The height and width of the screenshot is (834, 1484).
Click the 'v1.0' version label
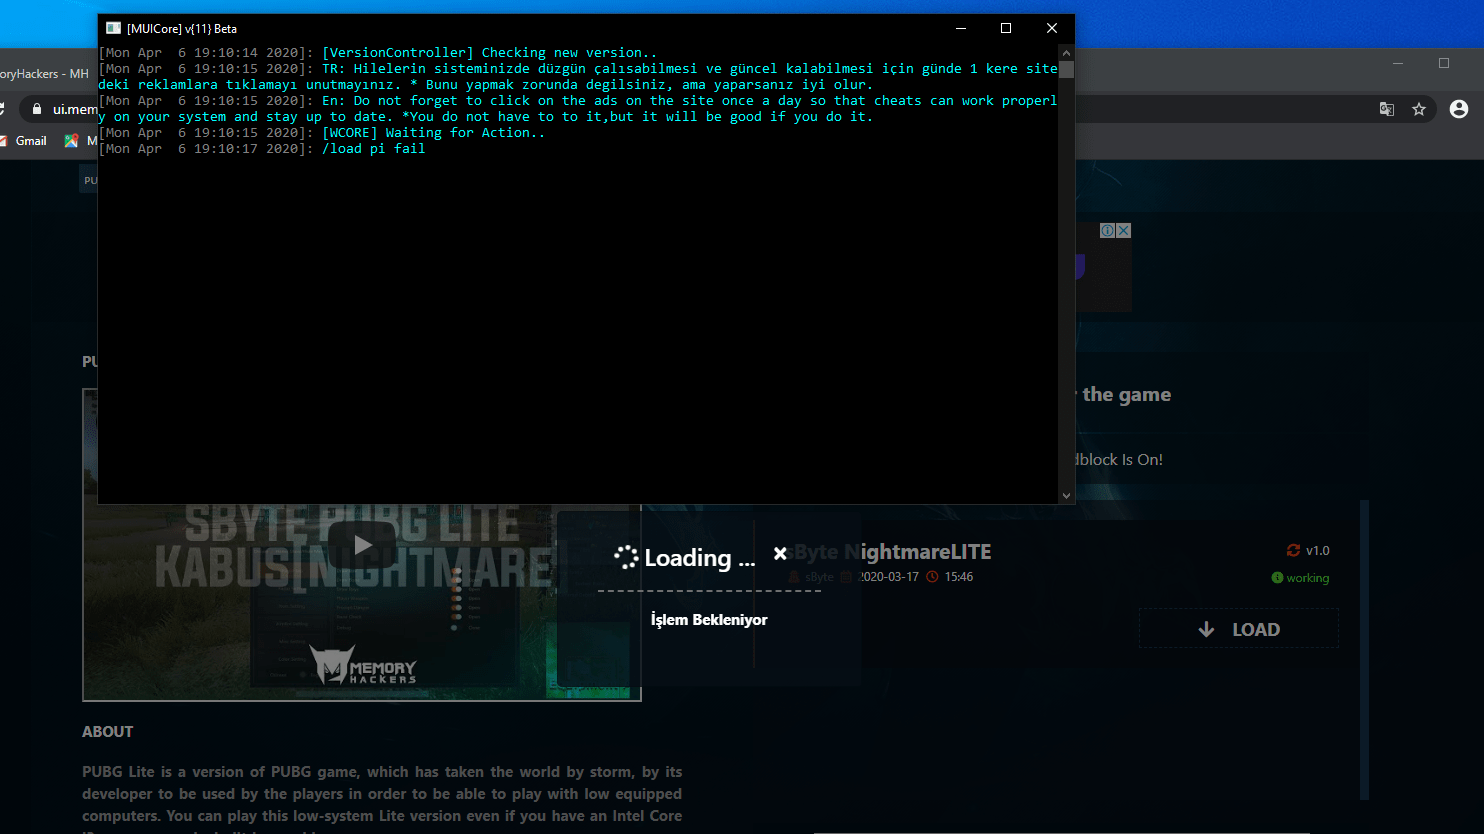tap(1318, 551)
